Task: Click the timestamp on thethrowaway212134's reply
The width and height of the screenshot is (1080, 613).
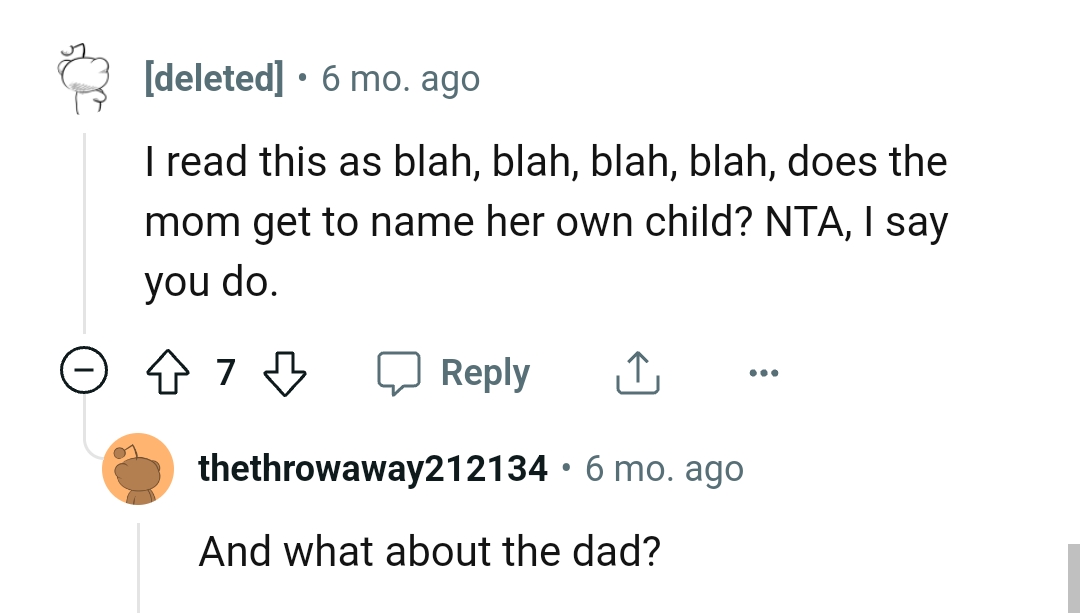Action: click(663, 468)
